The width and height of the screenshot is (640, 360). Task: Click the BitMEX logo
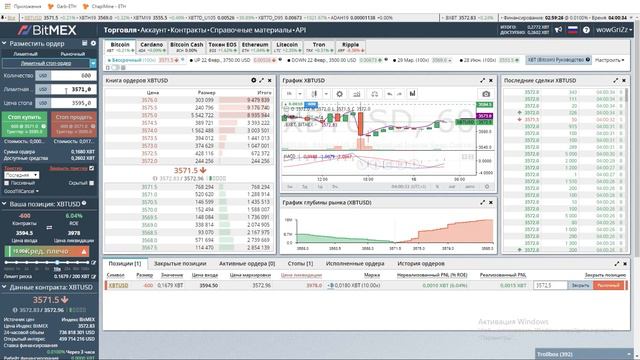(x=47, y=30)
